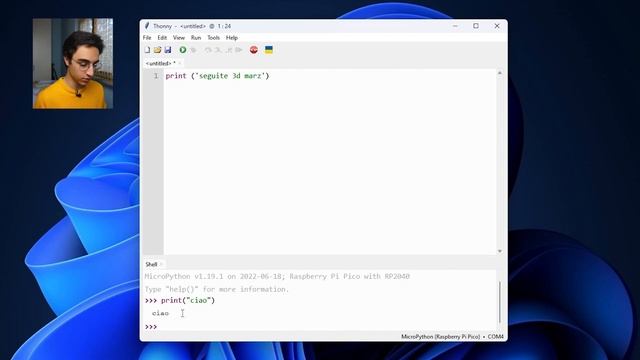Click the Step out debugging icon

tap(229, 50)
